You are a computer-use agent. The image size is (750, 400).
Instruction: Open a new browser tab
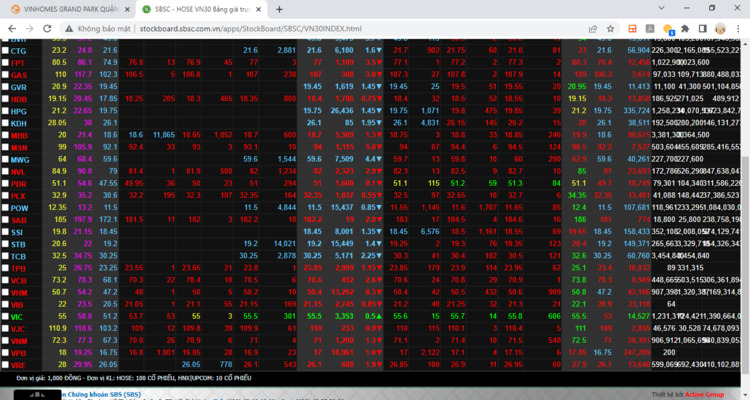click(x=279, y=9)
